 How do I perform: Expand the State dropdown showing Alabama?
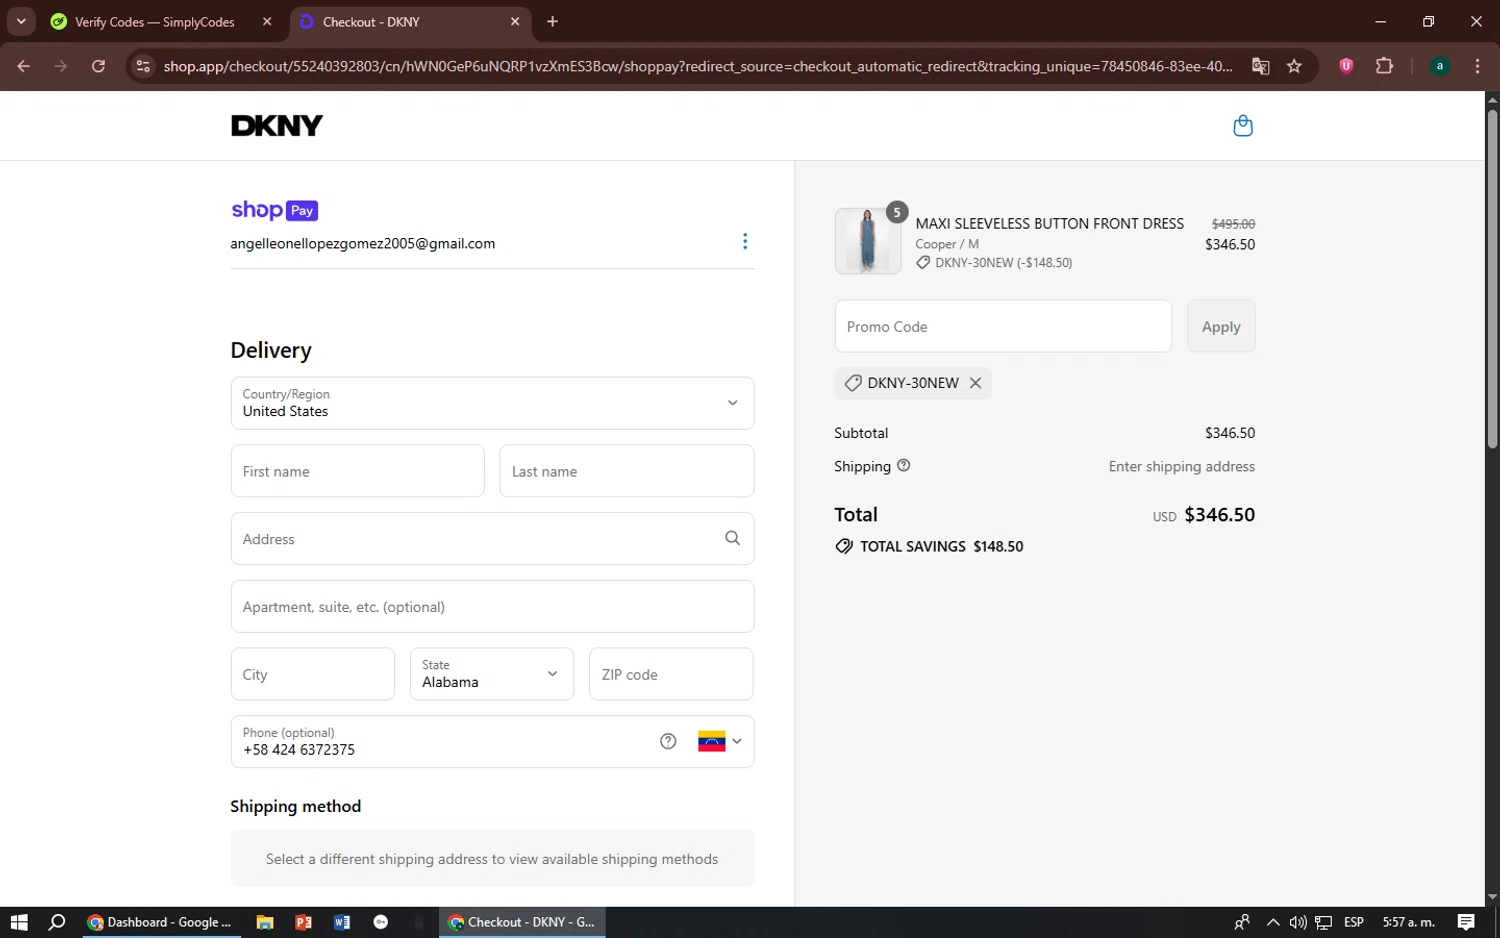coord(492,674)
